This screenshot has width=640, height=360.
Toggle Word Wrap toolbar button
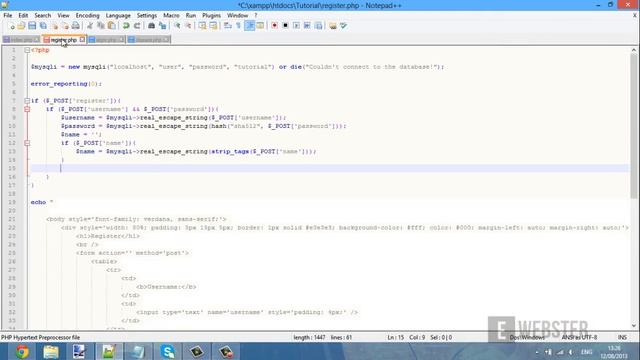point(228,26)
